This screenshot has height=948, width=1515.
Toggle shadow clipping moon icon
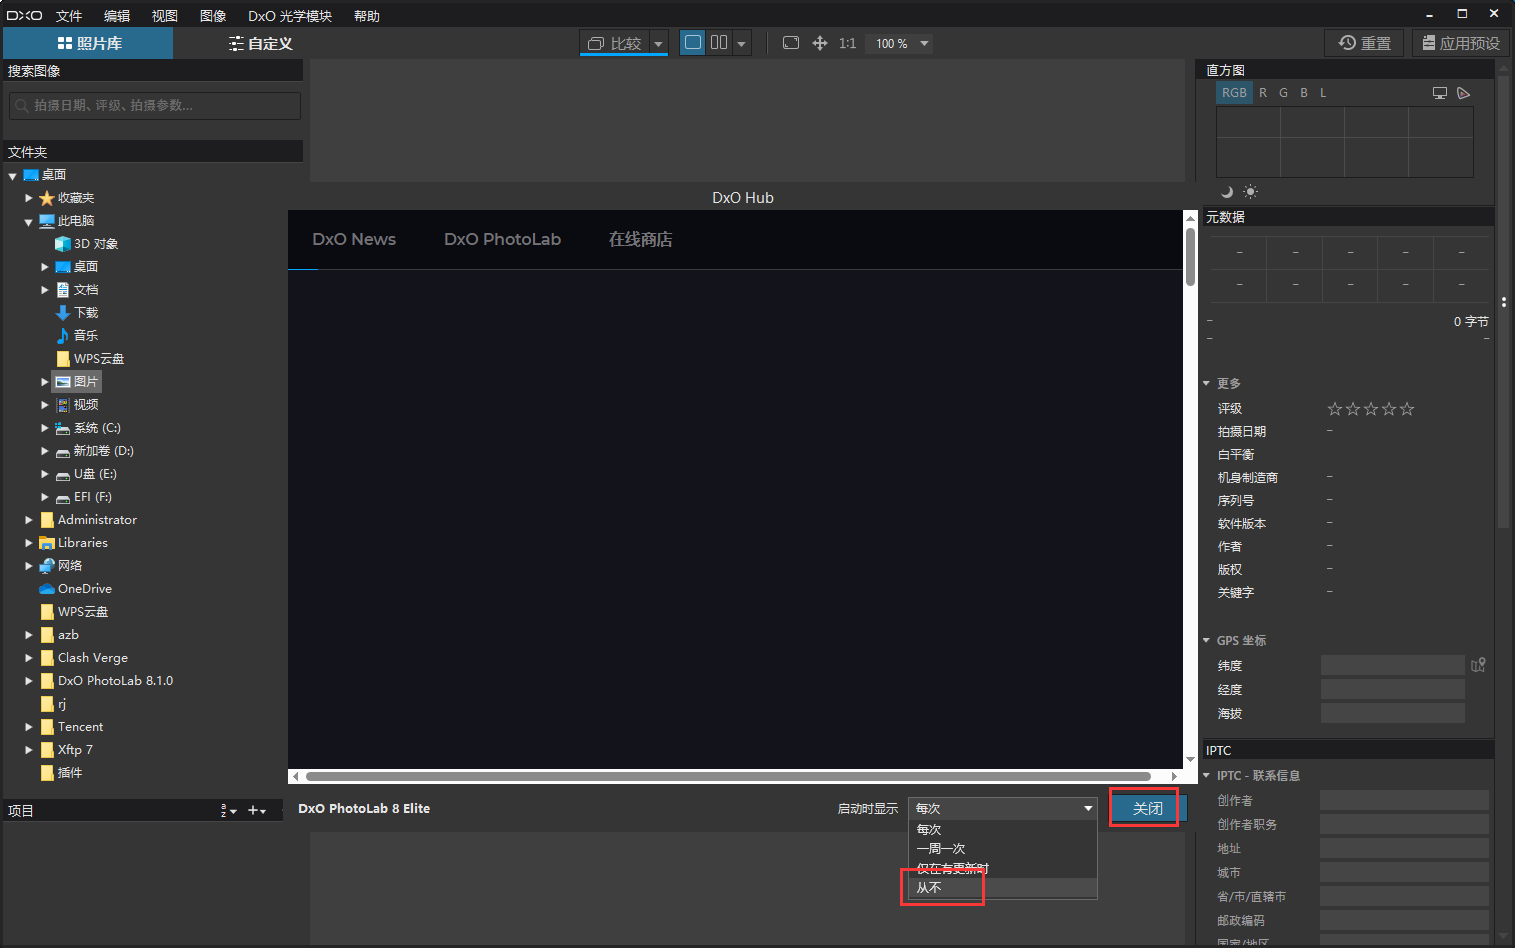coord(1227,191)
